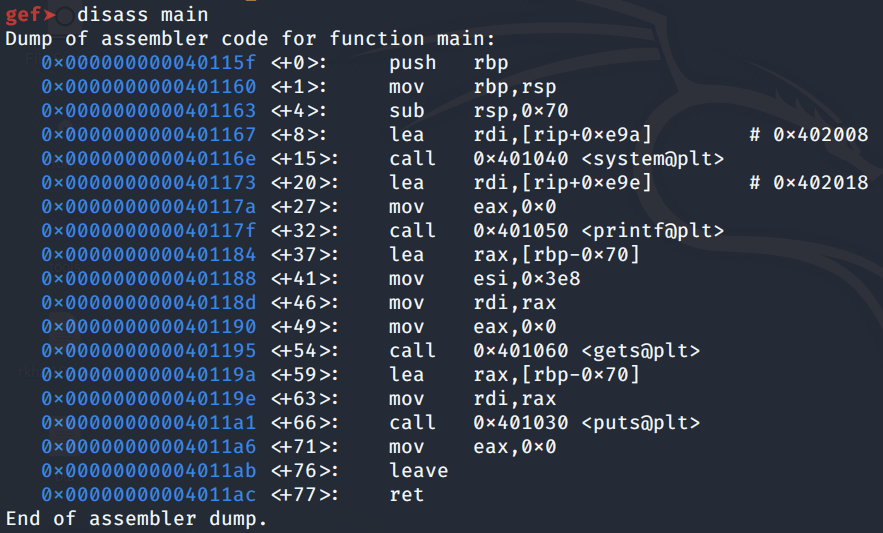Click address 0x000000000040115f at main+0

tap(148, 62)
